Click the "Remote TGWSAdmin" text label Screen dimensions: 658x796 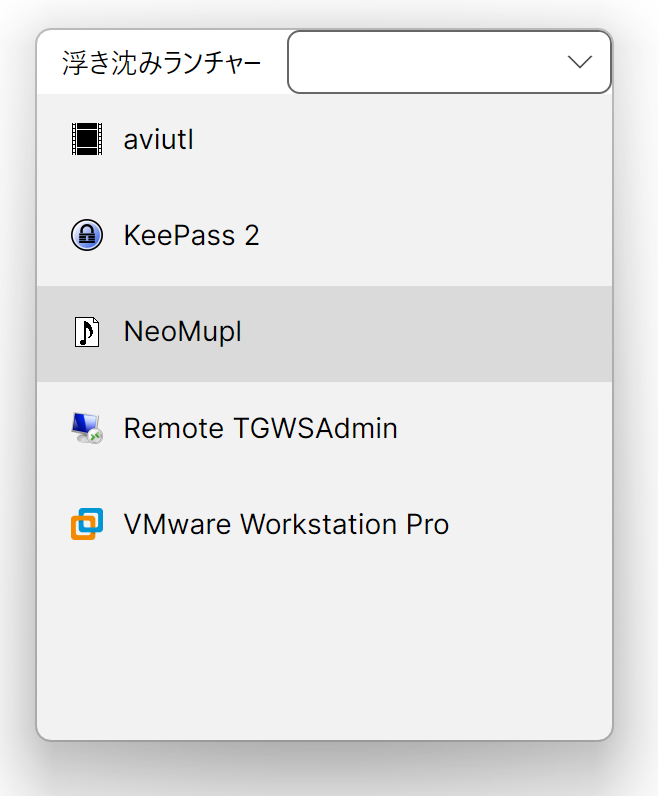click(260, 428)
